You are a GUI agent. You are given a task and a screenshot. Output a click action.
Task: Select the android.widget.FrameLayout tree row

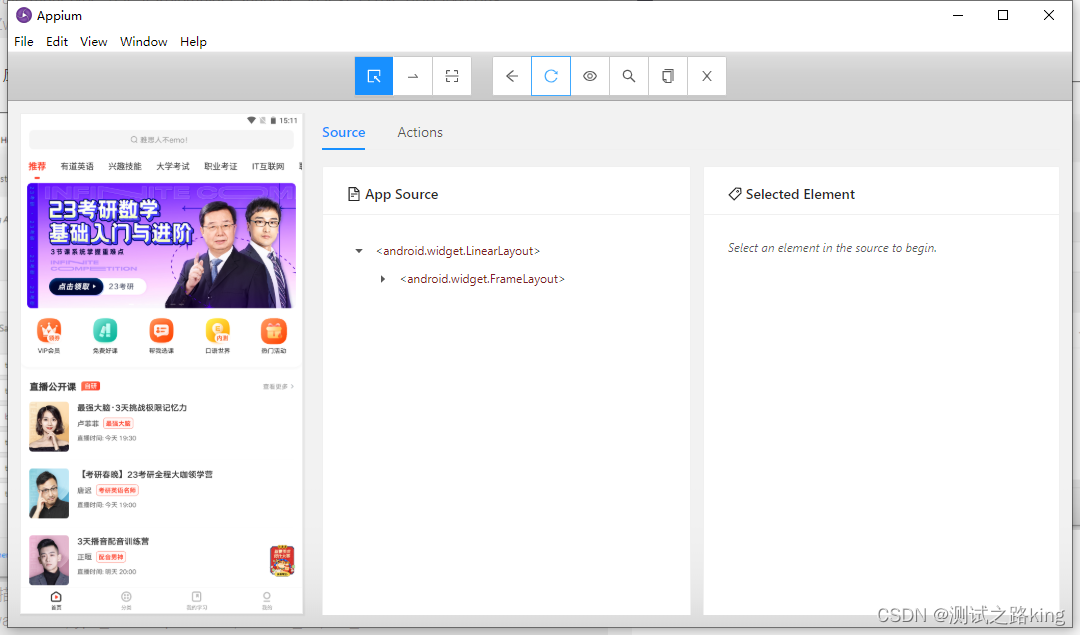tap(482, 279)
